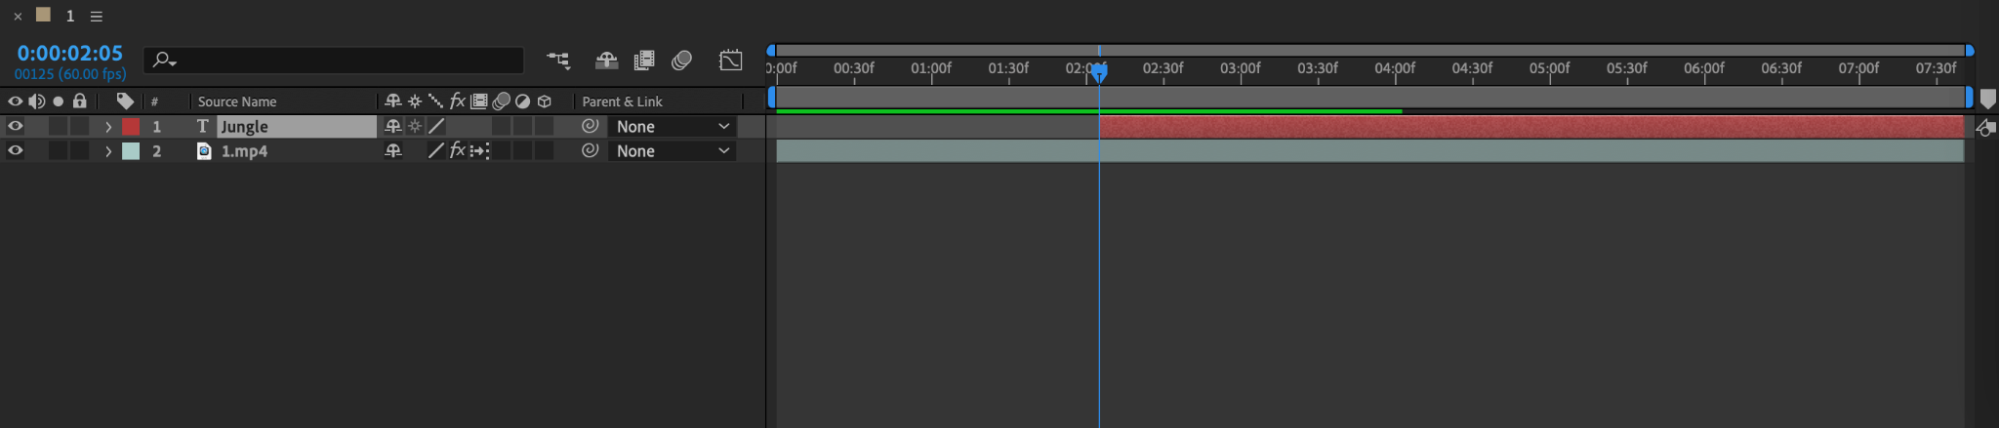Toggle the Quality switch on Jungle layer
Screen dimensions: 1999x428
pos(436,126)
